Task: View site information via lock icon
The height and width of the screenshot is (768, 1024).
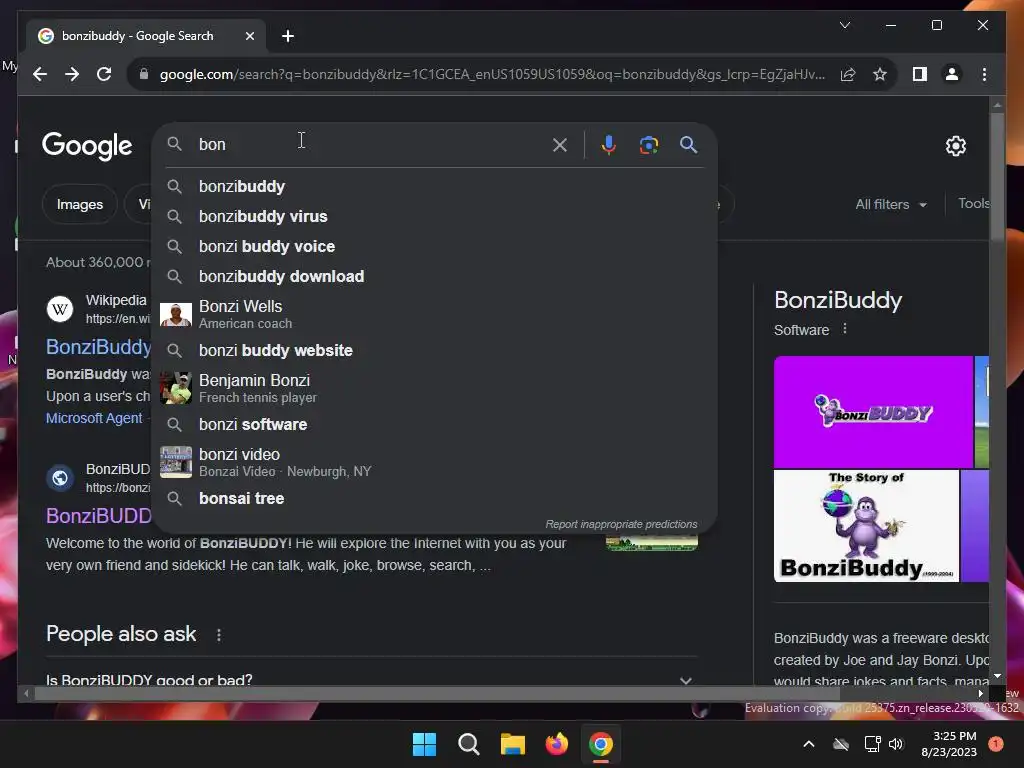Action: point(144,74)
